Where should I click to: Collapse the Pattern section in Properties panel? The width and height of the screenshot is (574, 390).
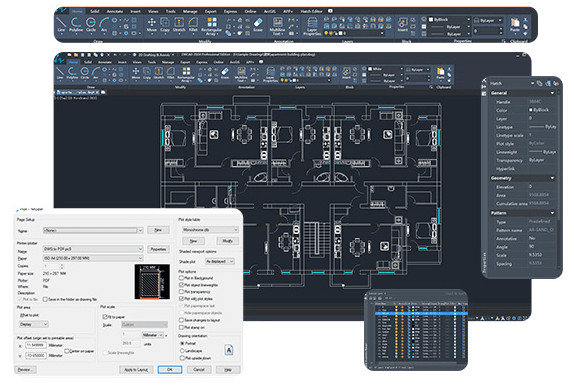pos(552,213)
